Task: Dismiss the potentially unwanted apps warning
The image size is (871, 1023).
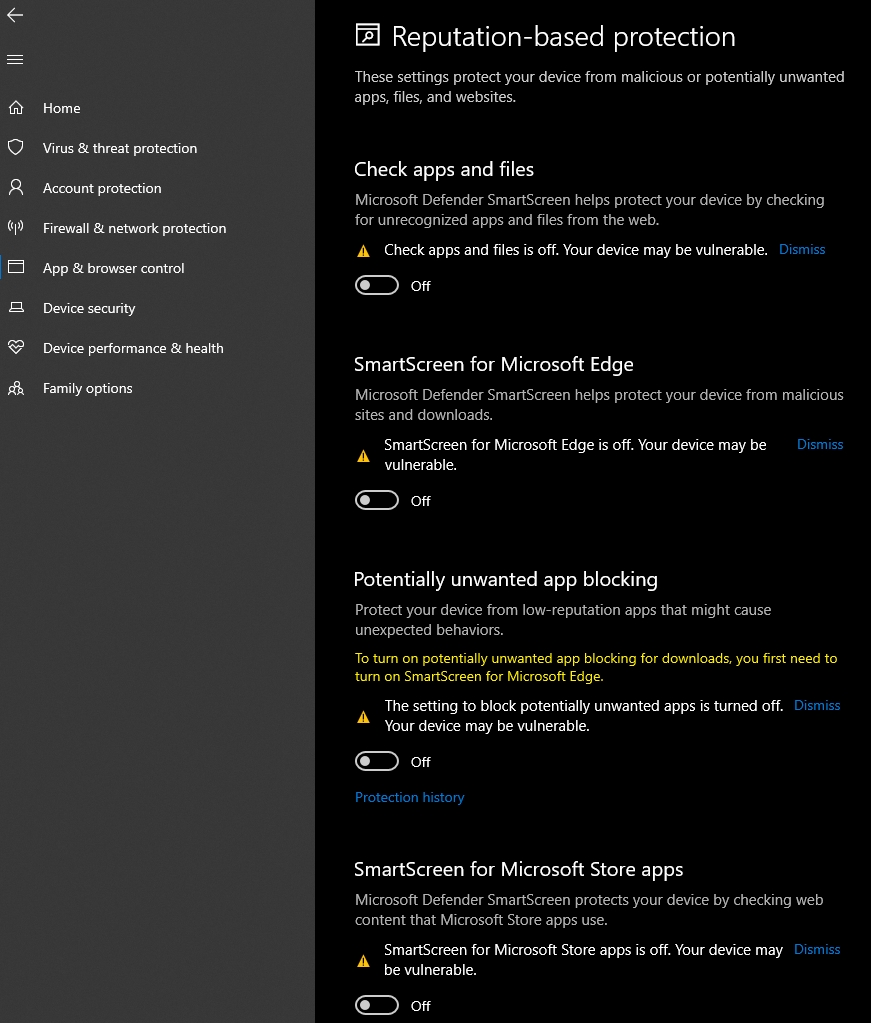Action: [x=817, y=705]
